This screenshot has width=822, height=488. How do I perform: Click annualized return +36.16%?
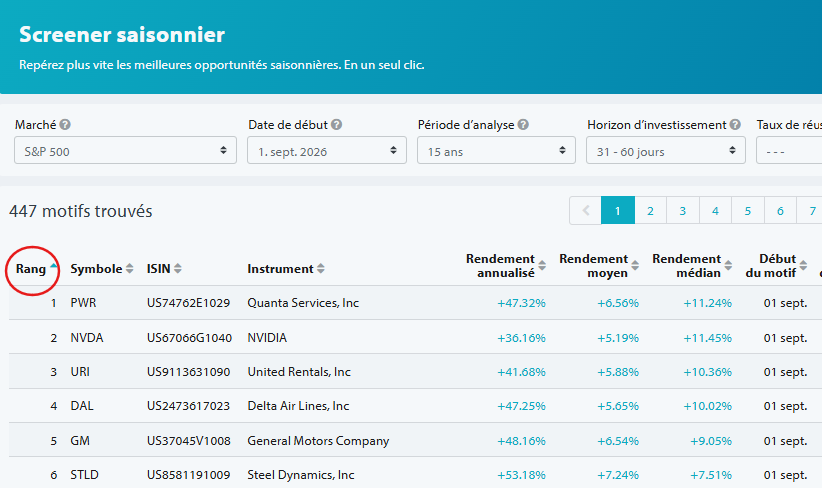(x=522, y=338)
